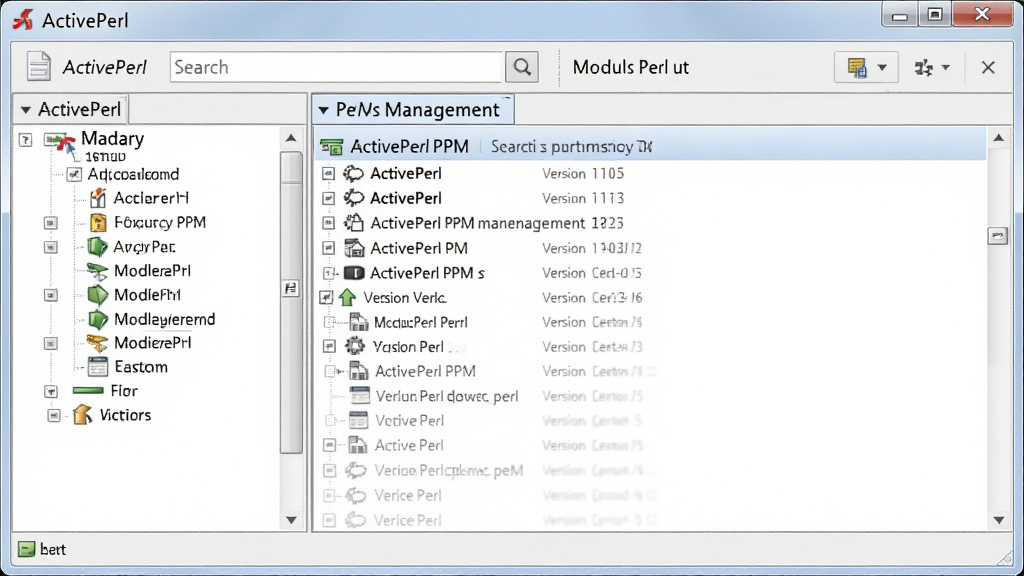The image size is (1024, 576).
Task: Click the ModierePrl orange icon
Action: point(97,343)
